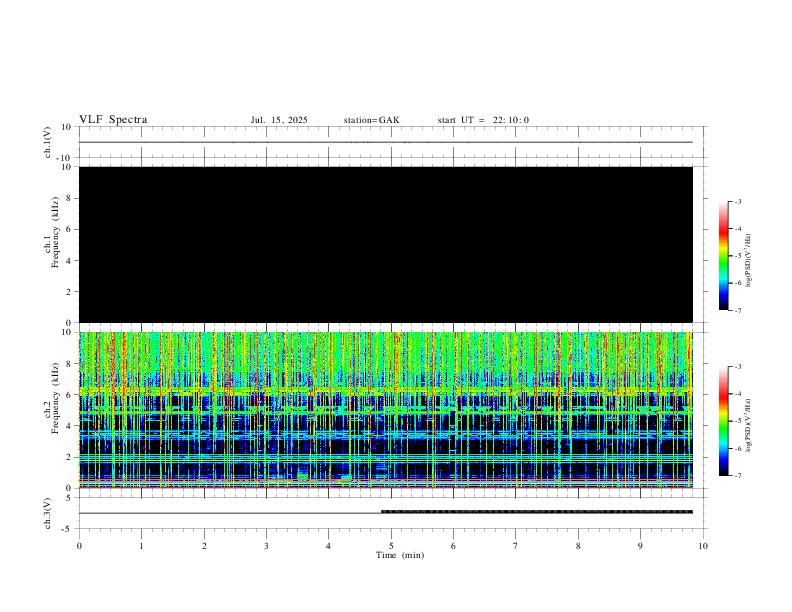Click the "VLF Spectra" plot title
Image resolution: width=792 pixels, height=612 pixels.
coord(113,120)
